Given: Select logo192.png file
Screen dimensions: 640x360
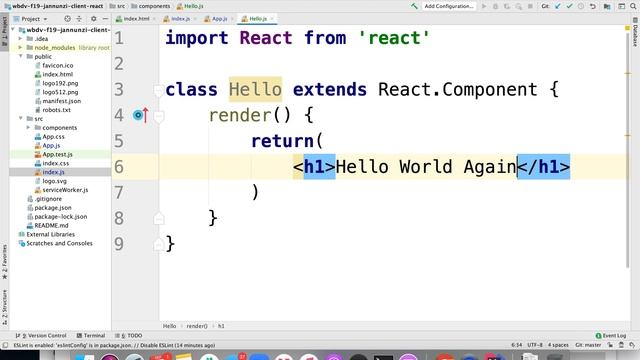Looking at the screenshot, I should point(60,83).
